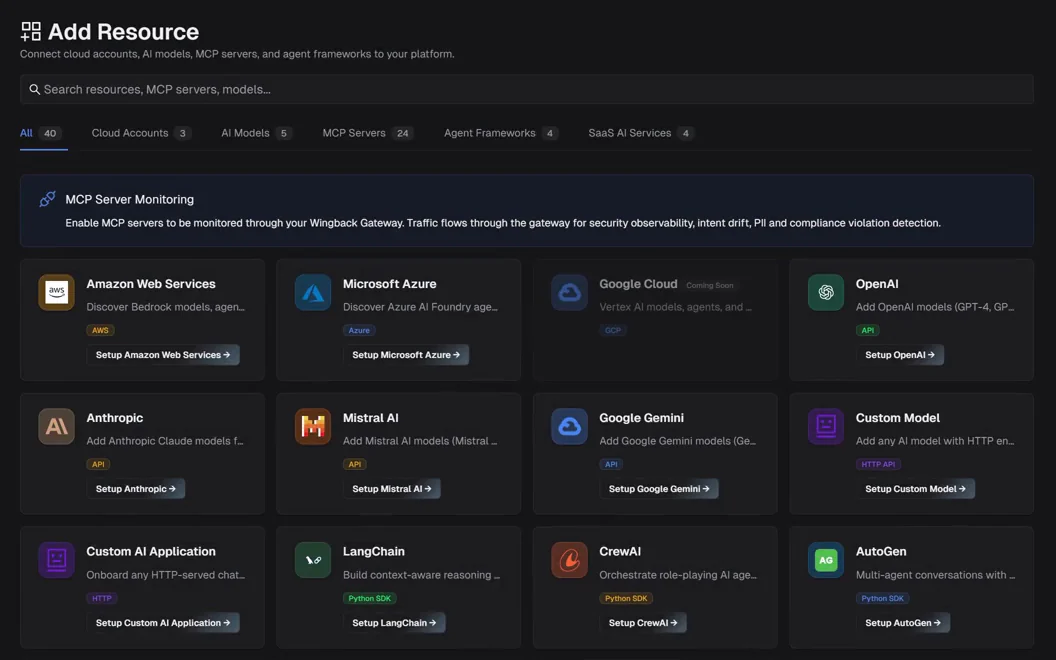
Task: Click Setup Microsoft Azure button
Action: (x=406, y=355)
